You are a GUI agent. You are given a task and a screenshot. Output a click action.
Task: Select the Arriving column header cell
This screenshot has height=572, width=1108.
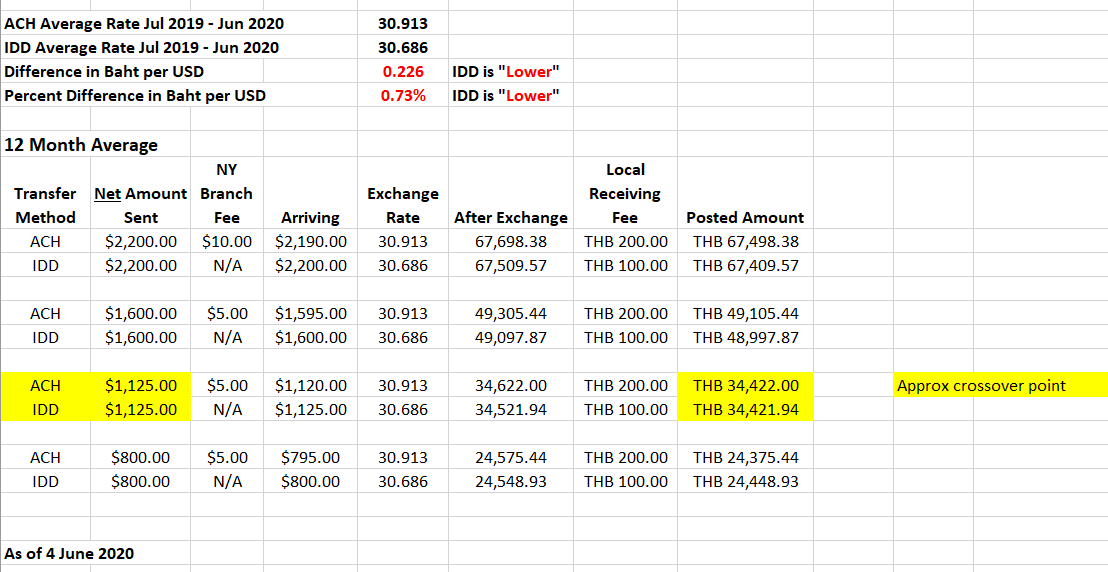(x=310, y=217)
